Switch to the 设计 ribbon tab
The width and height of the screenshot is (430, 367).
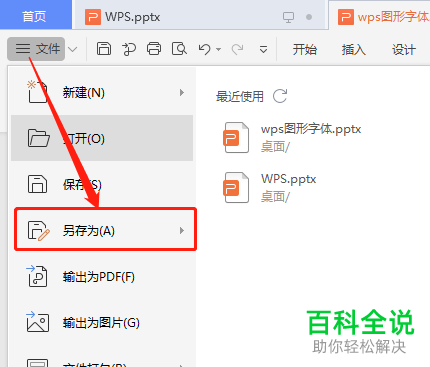403,49
